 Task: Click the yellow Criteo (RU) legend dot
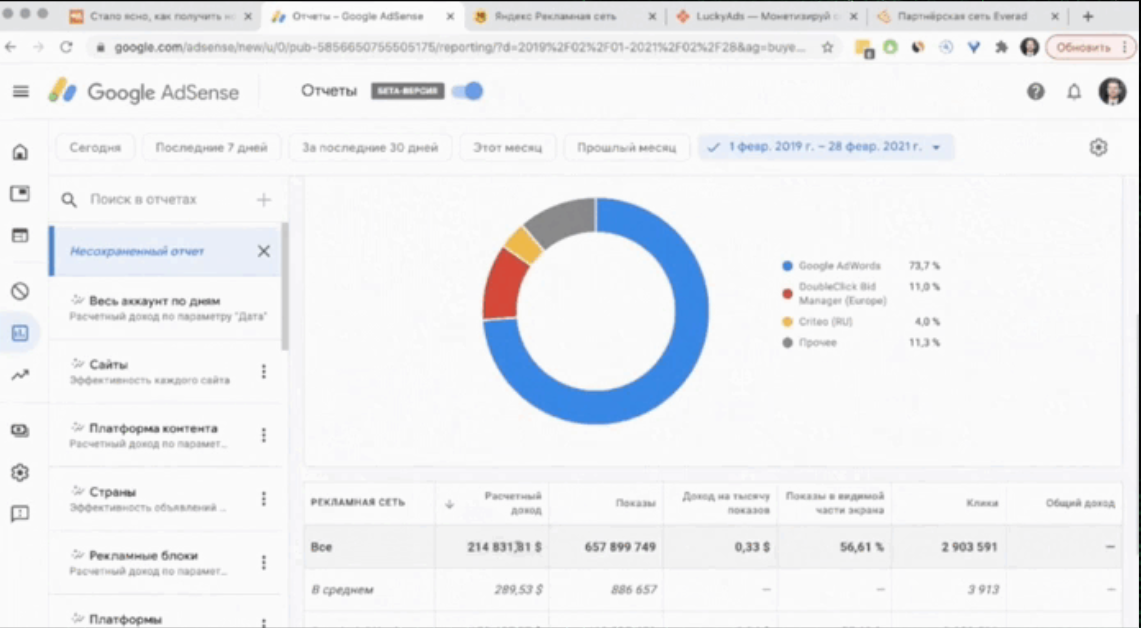point(787,322)
